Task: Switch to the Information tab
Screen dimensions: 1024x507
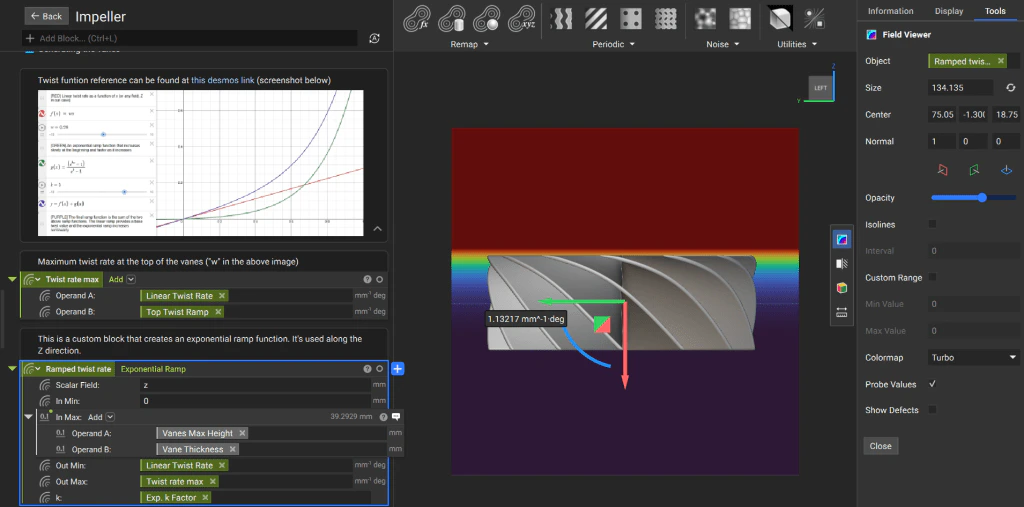Action: (890, 11)
